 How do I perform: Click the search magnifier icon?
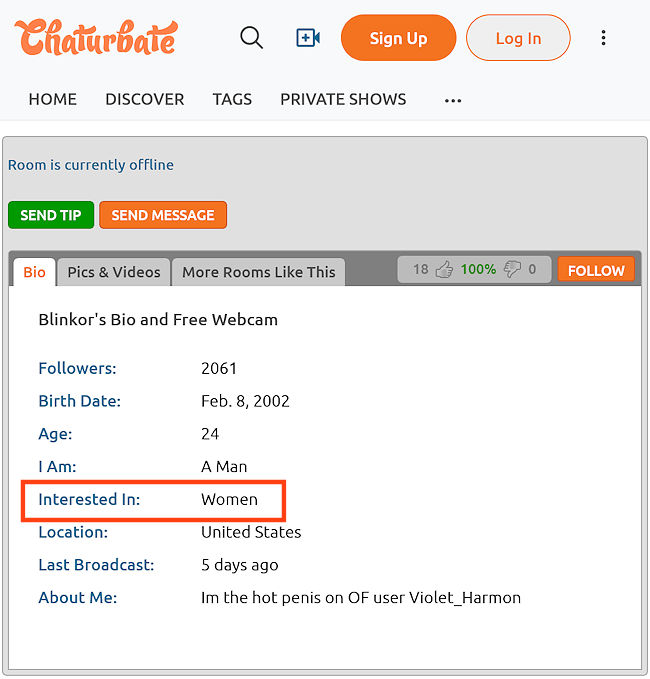[x=252, y=38]
